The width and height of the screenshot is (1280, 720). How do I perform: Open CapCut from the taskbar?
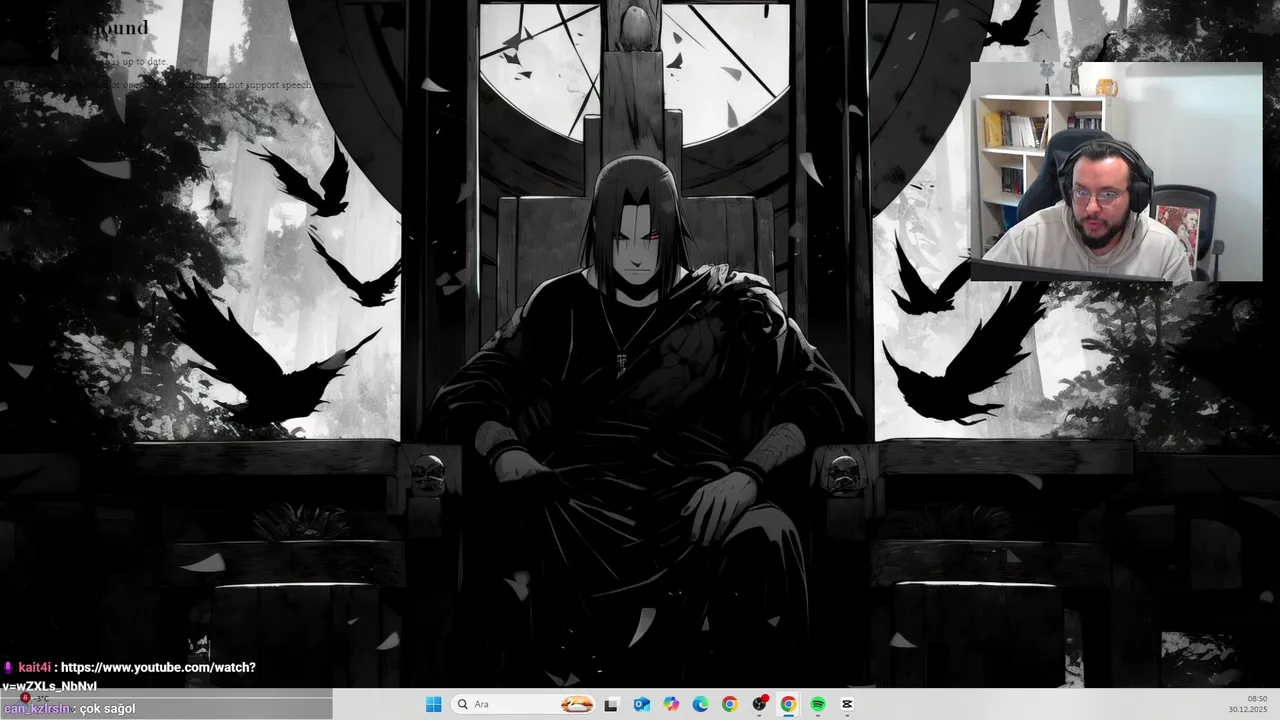(x=847, y=704)
